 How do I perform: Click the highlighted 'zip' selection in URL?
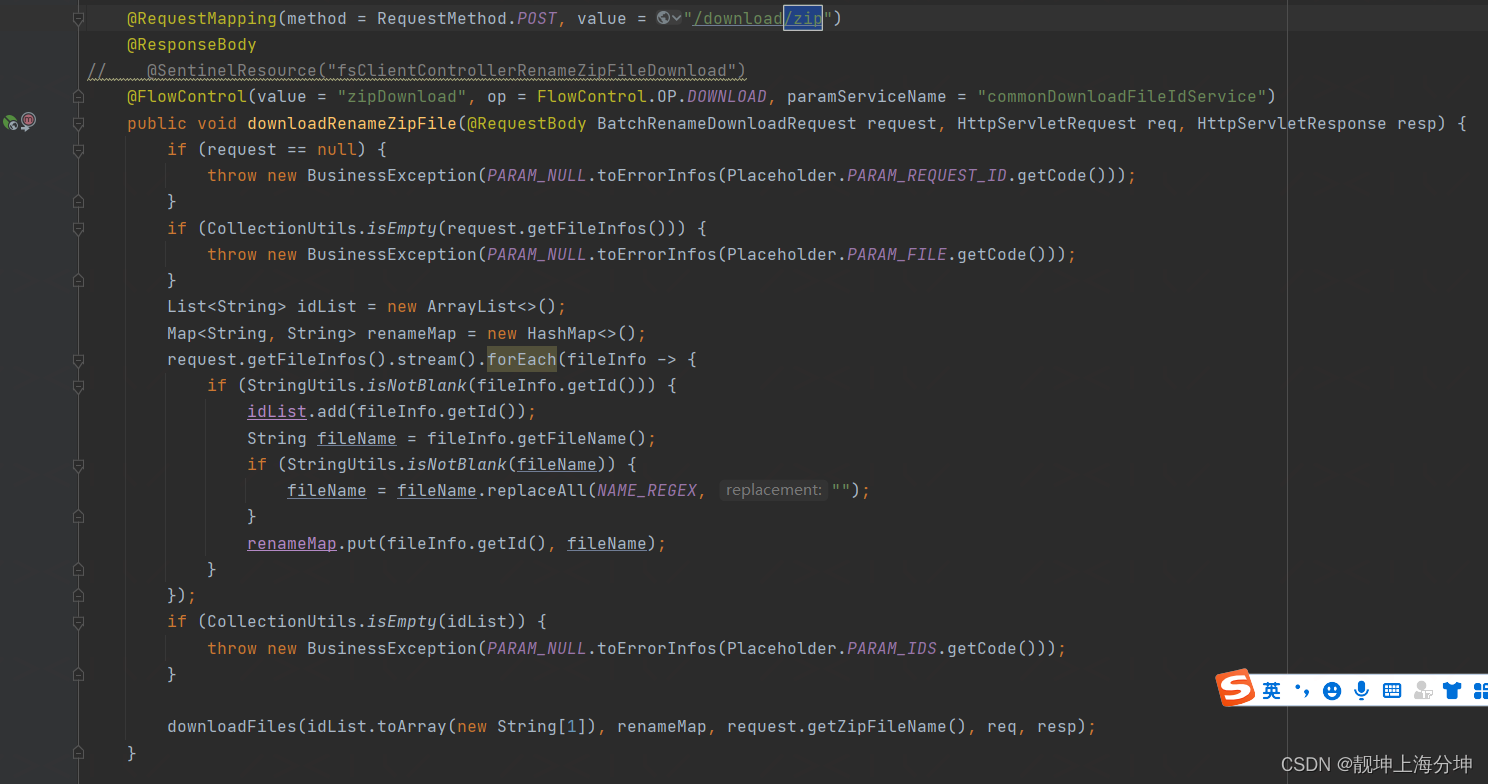803,18
